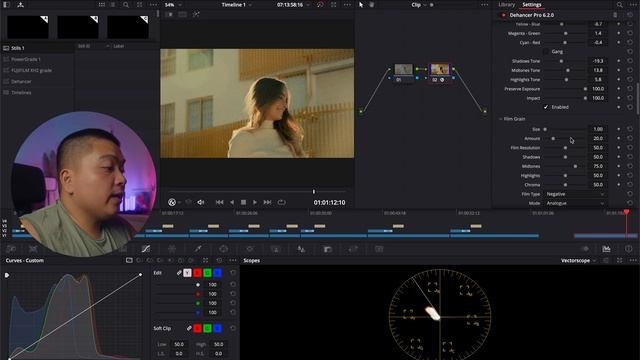Reset the Film Grain Amount parameter
This screenshot has width=640, height=360.
click(630, 138)
